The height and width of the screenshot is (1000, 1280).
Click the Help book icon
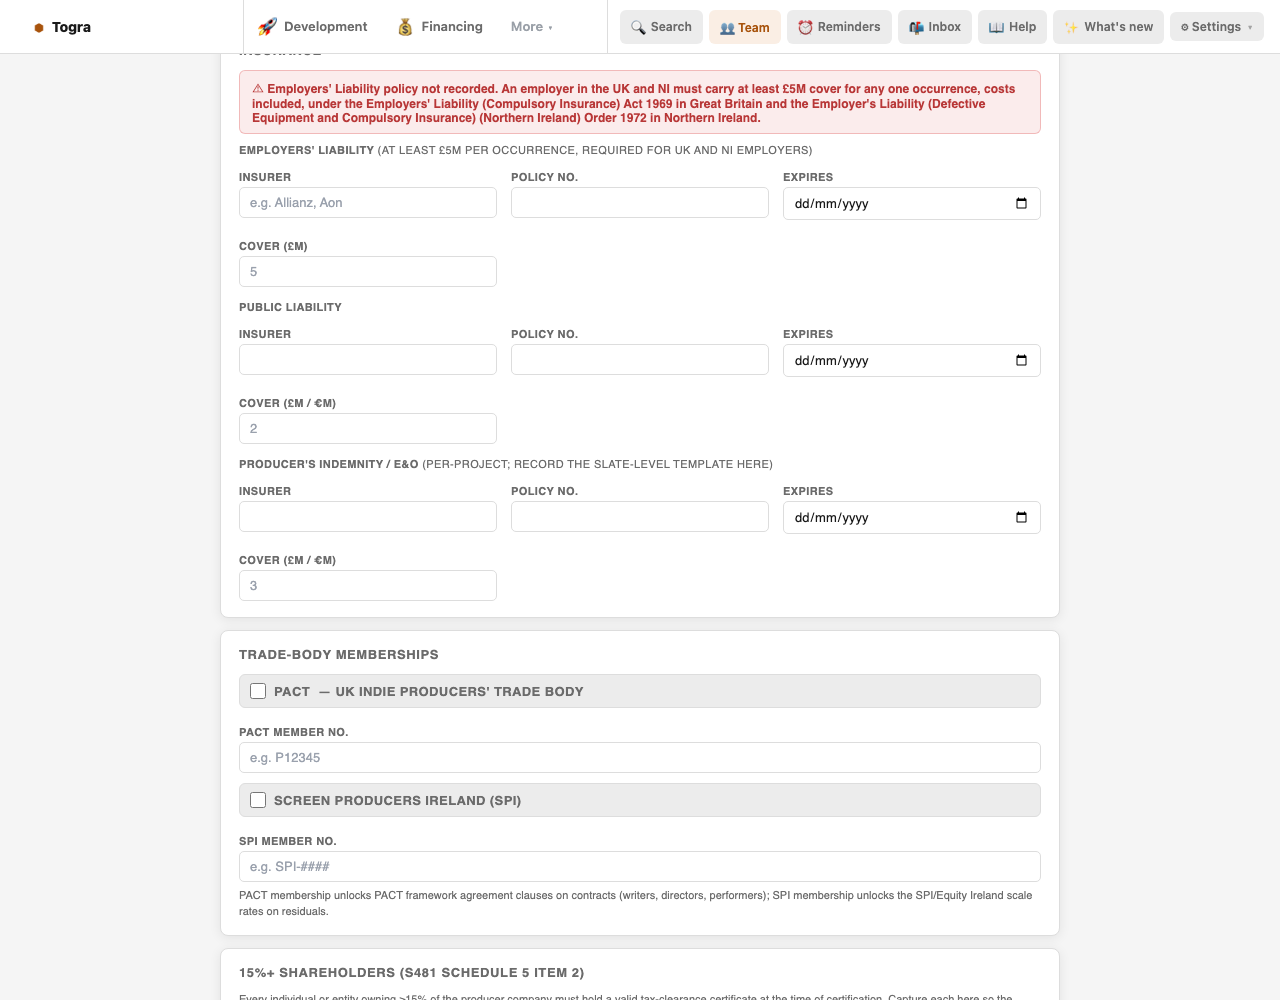click(x=996, y=27)
